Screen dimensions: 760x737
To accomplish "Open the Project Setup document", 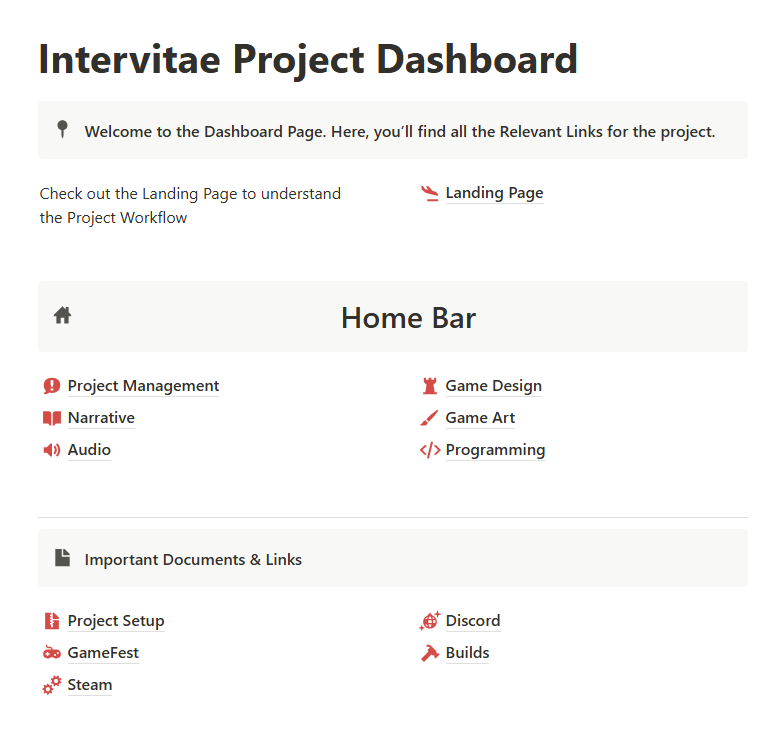I will coord(116,621).
